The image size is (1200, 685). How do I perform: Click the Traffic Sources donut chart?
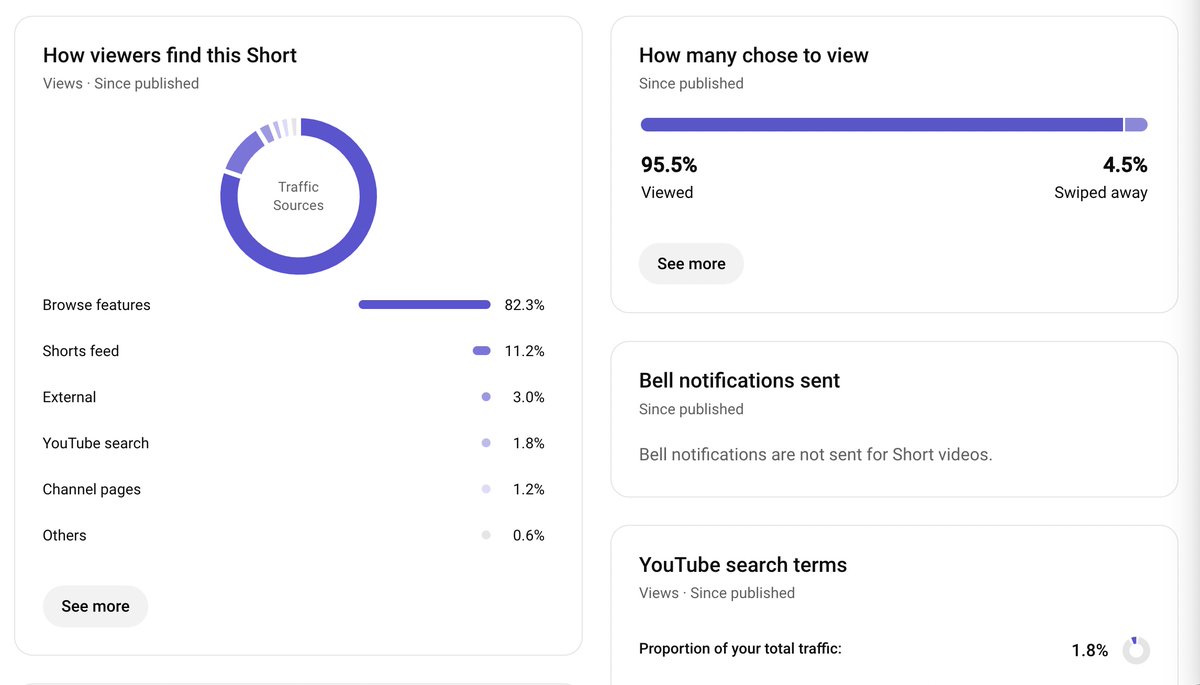point(299,196)
